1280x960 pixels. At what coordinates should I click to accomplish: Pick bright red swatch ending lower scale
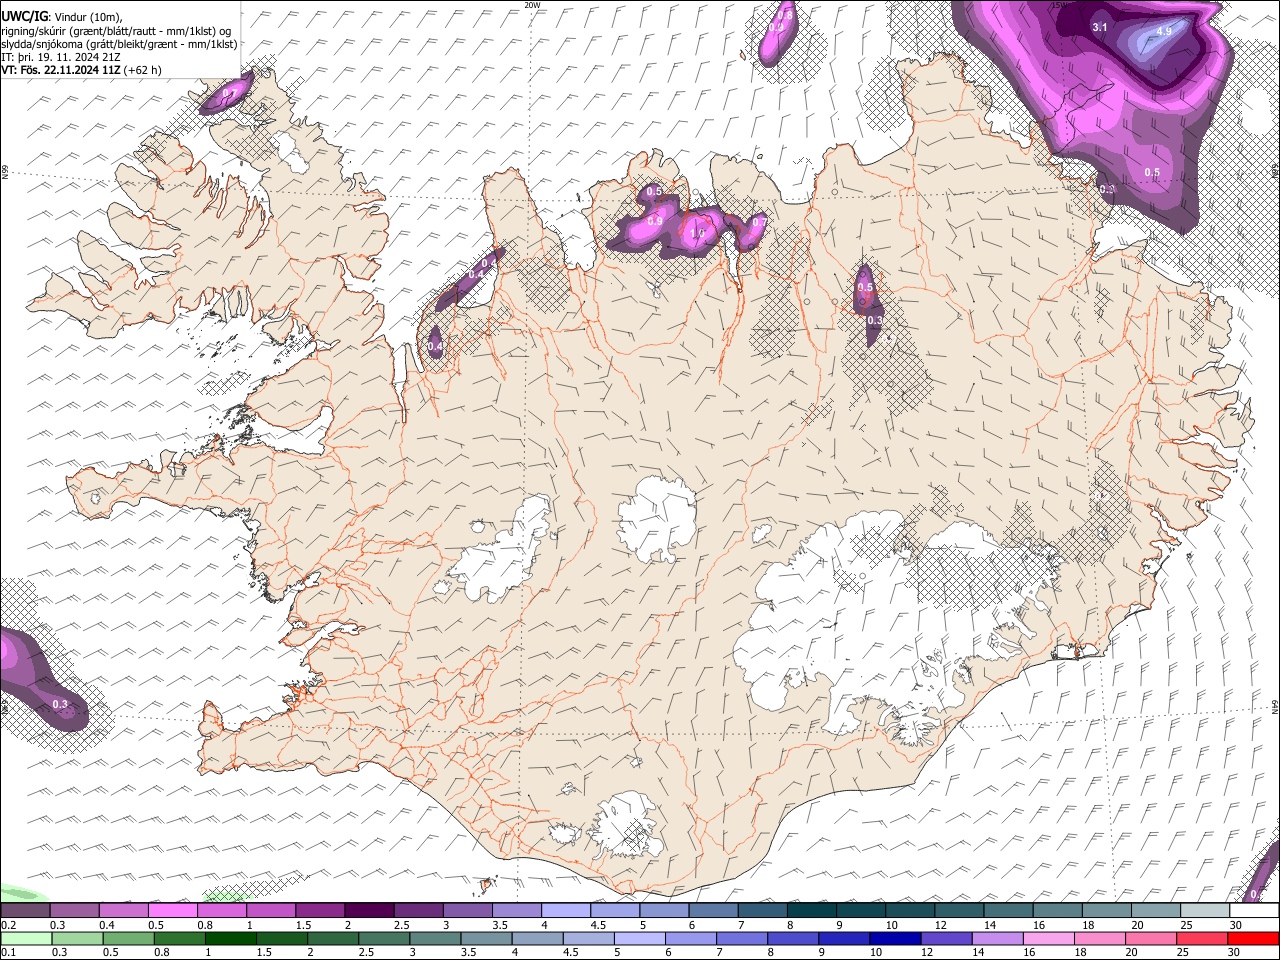(1253, 938)
